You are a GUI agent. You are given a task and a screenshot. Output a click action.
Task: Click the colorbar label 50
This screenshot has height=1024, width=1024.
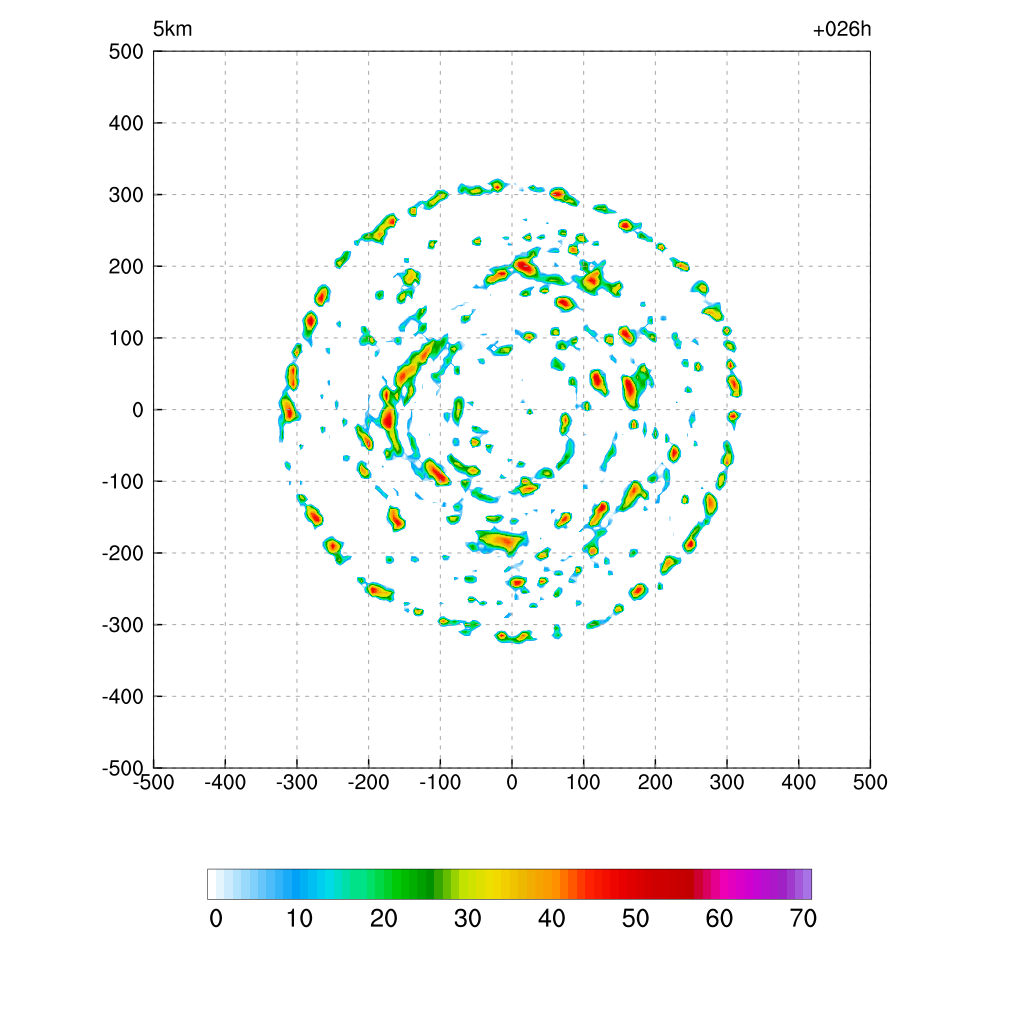pyautogui.click(x=635, y=919)
